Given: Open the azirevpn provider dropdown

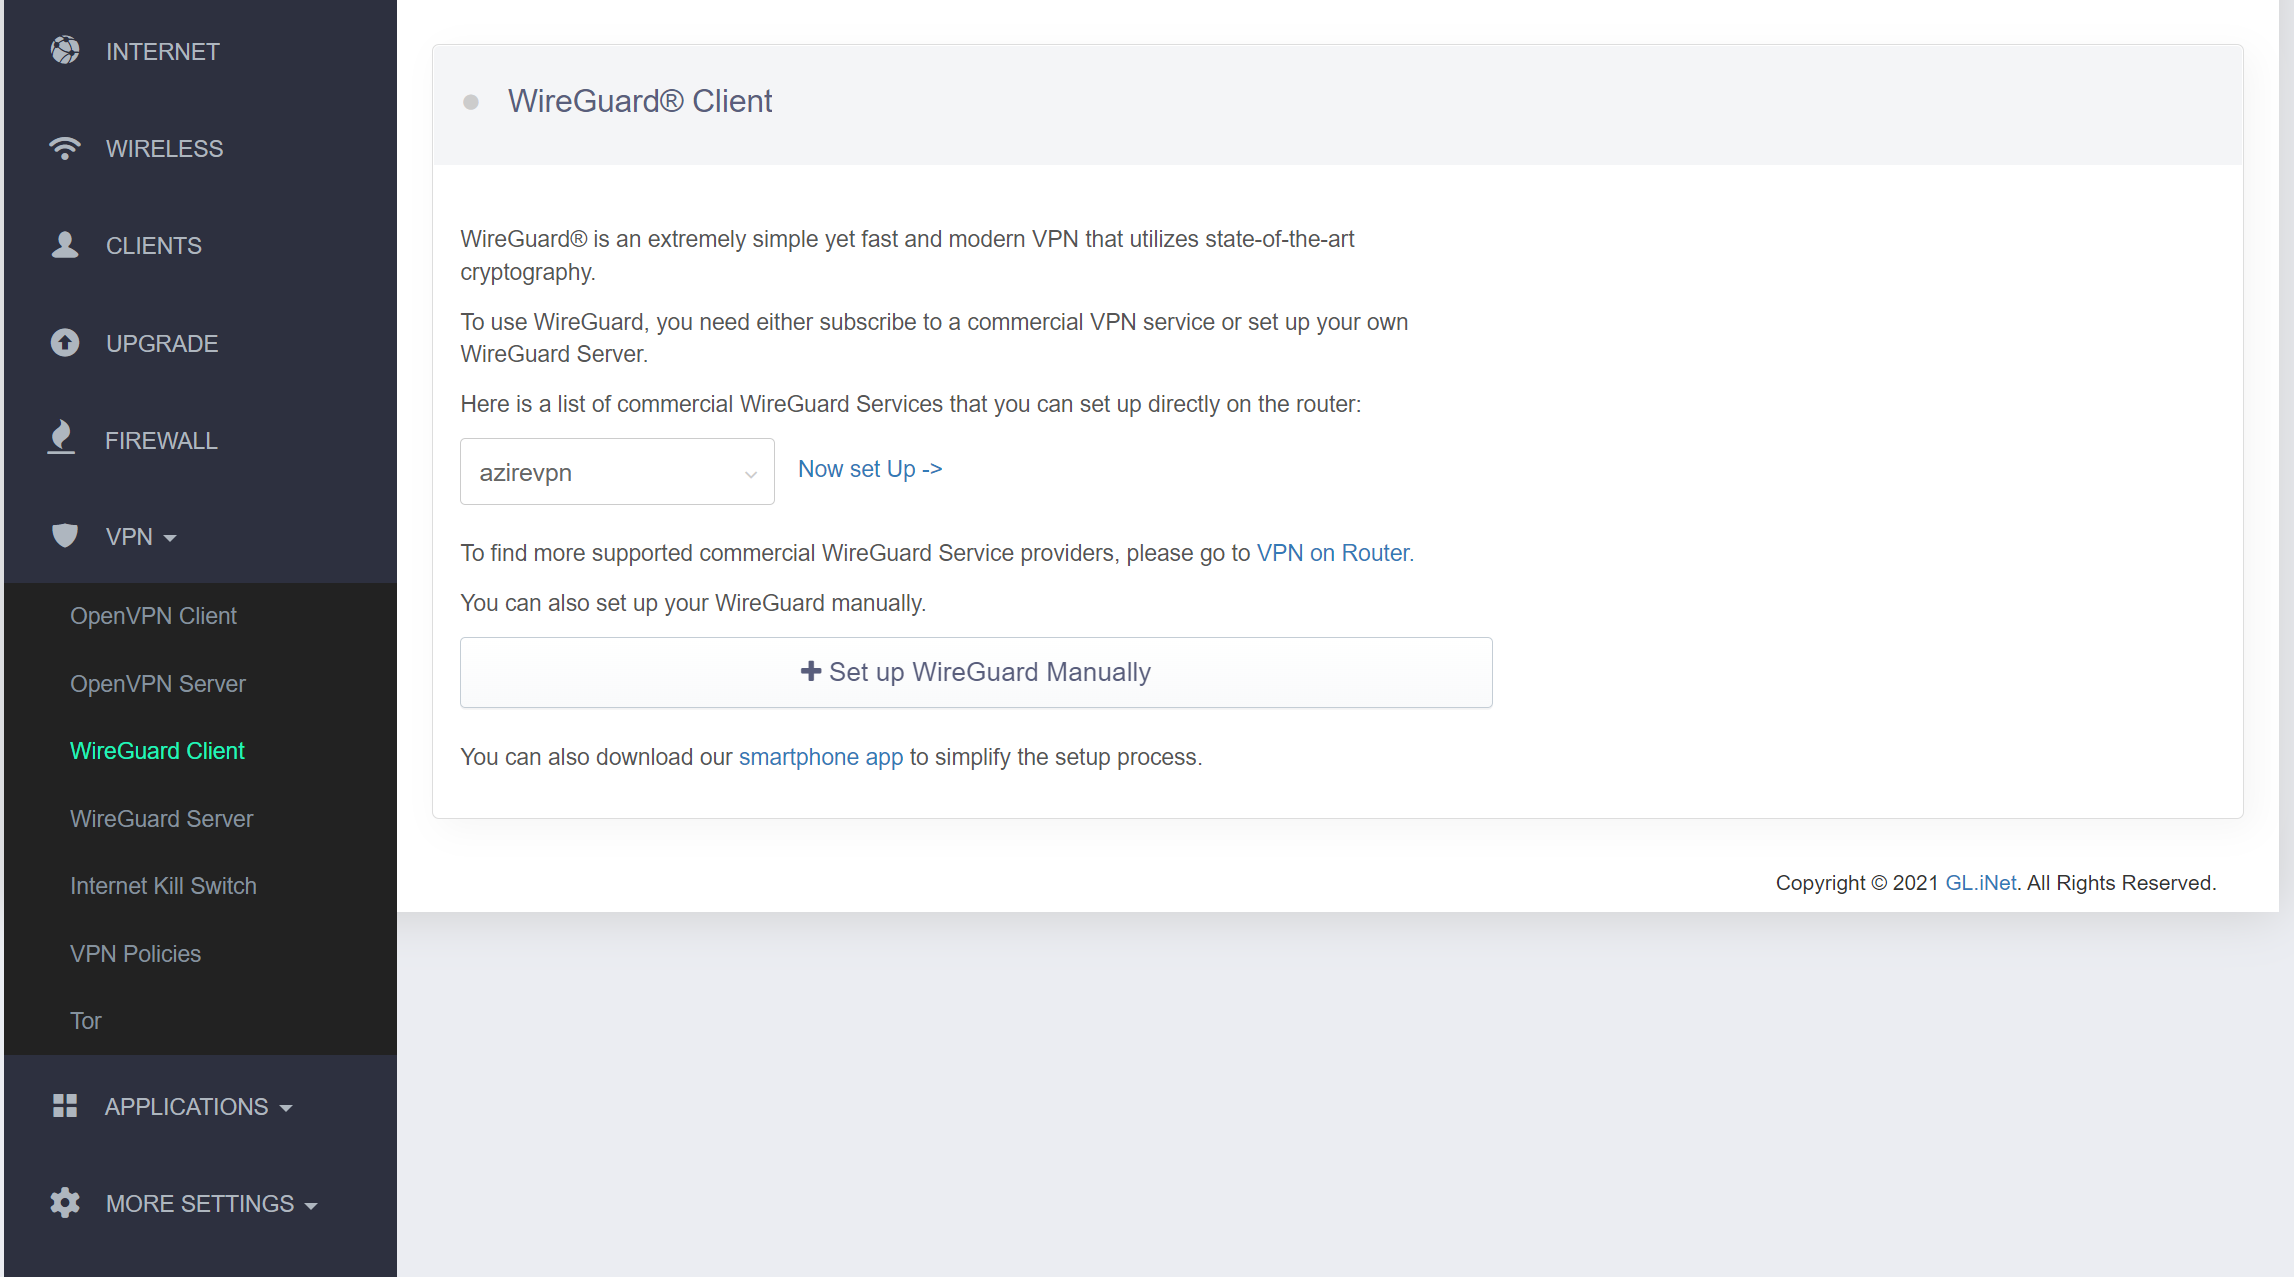Looking at the screenshot, I should point(617,472).
